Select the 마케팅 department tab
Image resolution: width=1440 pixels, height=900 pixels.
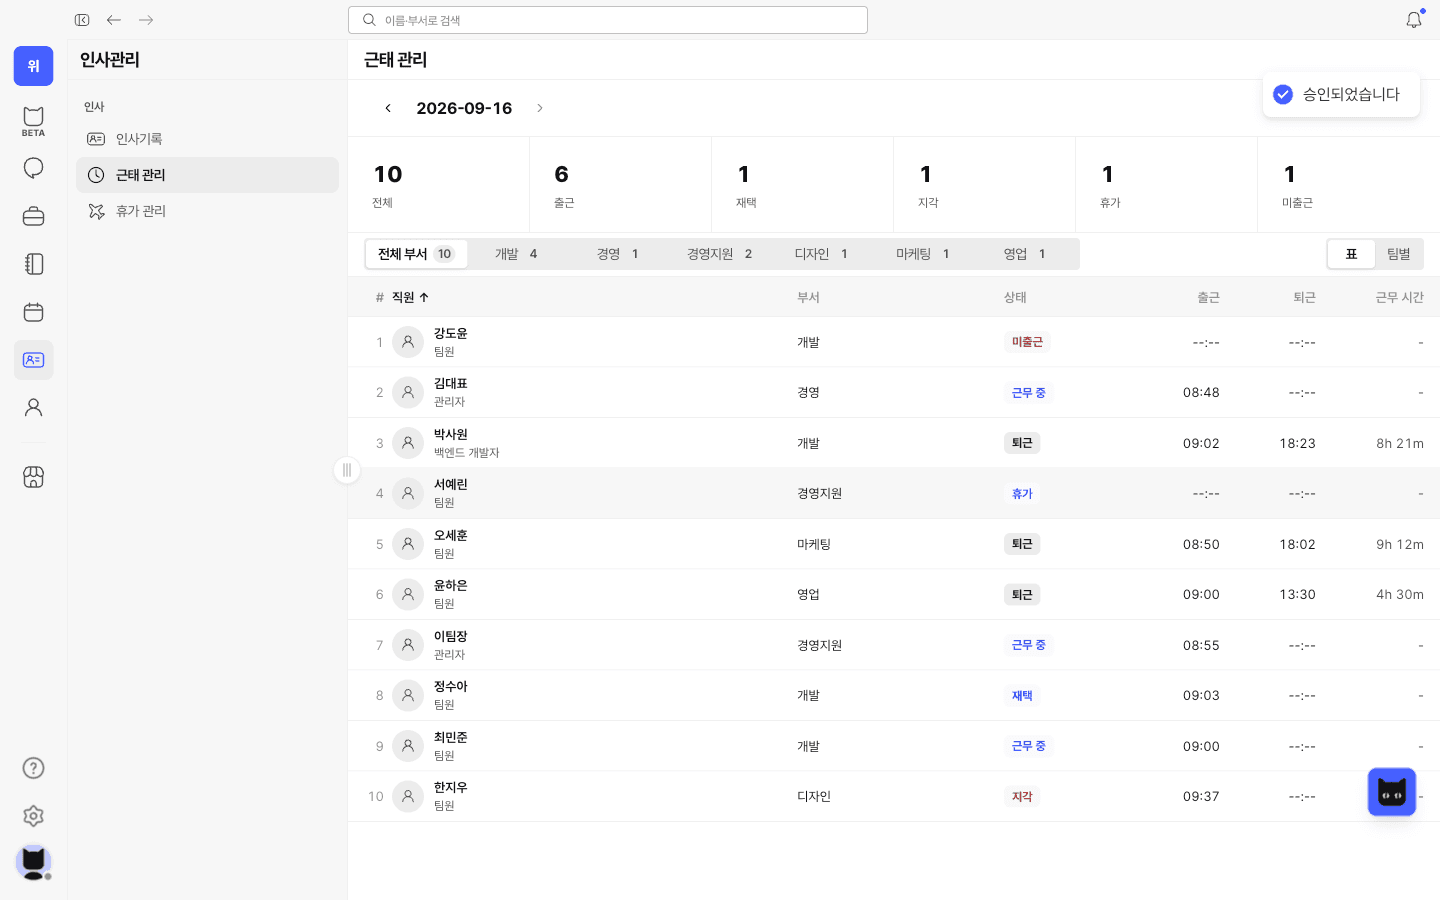[923, 254]
